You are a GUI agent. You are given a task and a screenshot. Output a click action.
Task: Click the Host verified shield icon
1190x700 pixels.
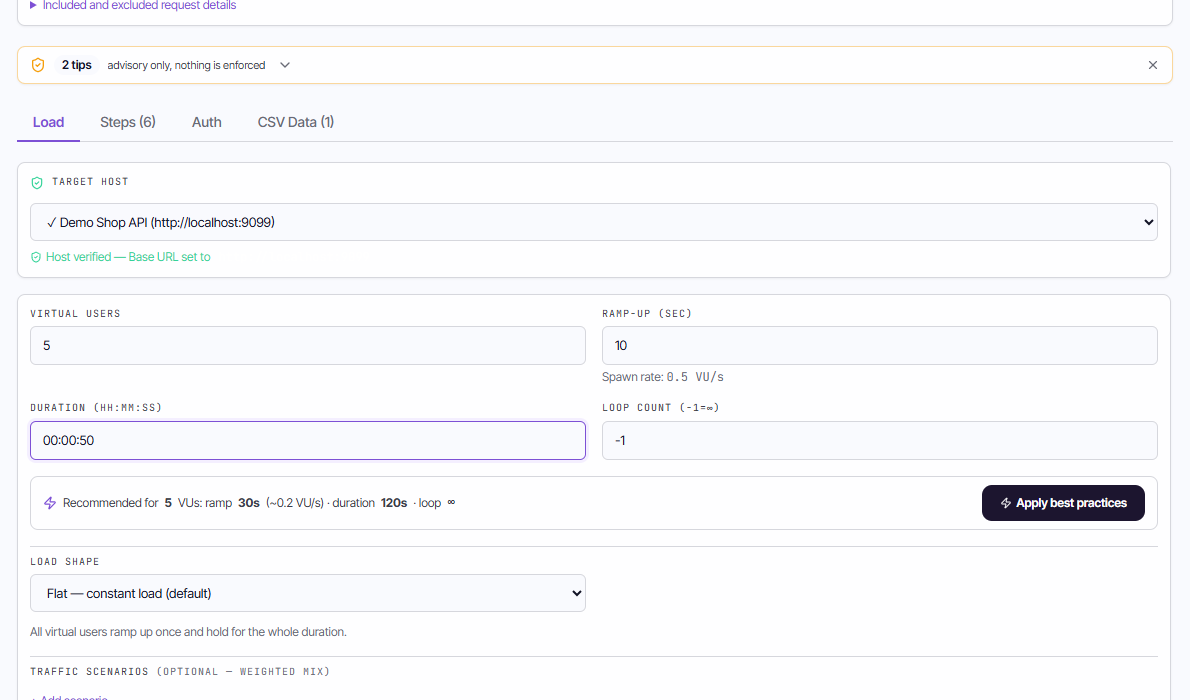[36, 257]
